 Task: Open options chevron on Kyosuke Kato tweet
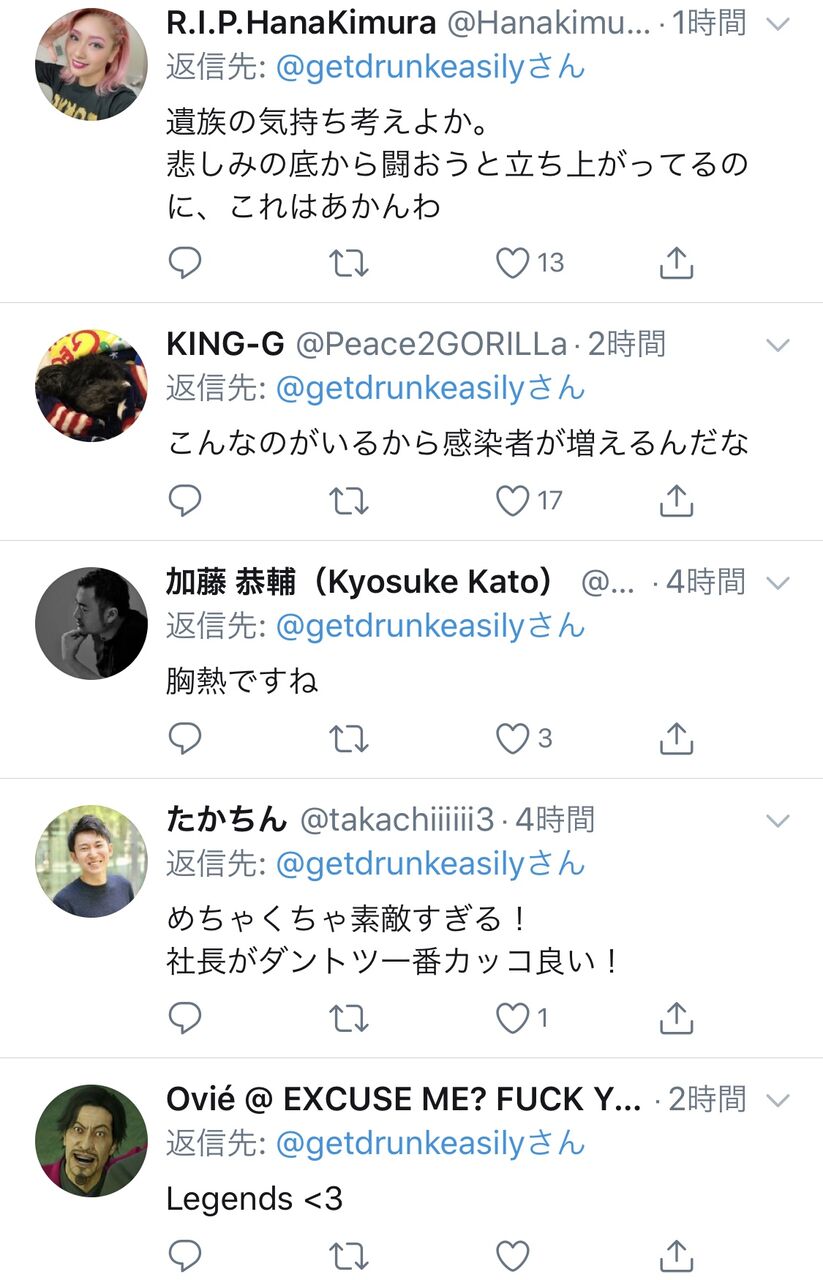pos(778,582)
